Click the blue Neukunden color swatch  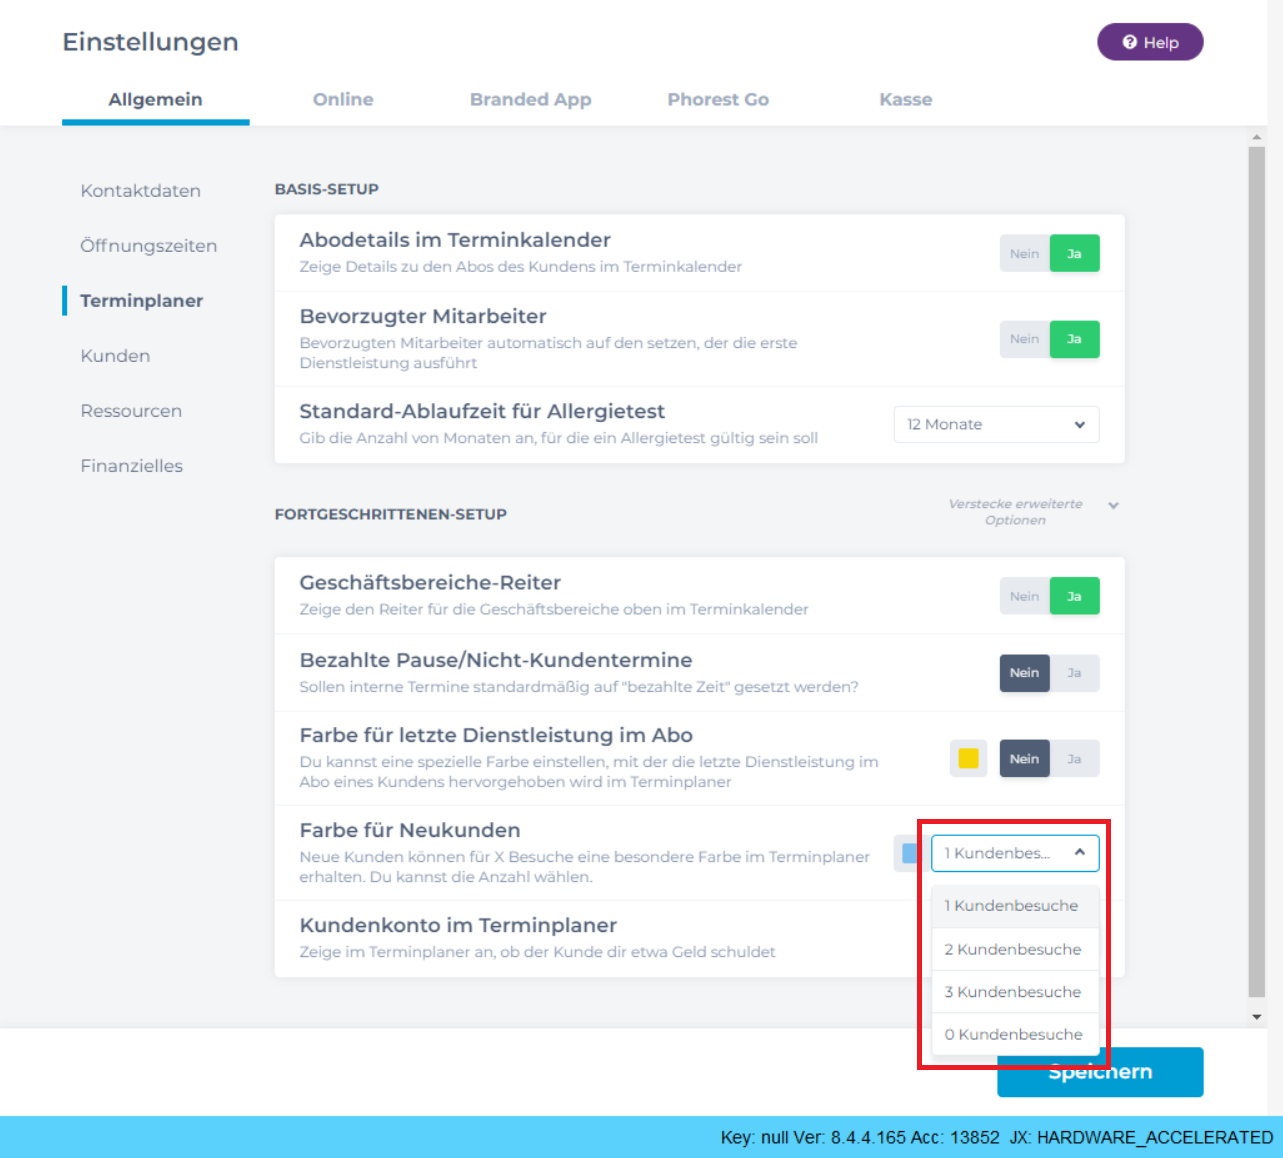910,853
